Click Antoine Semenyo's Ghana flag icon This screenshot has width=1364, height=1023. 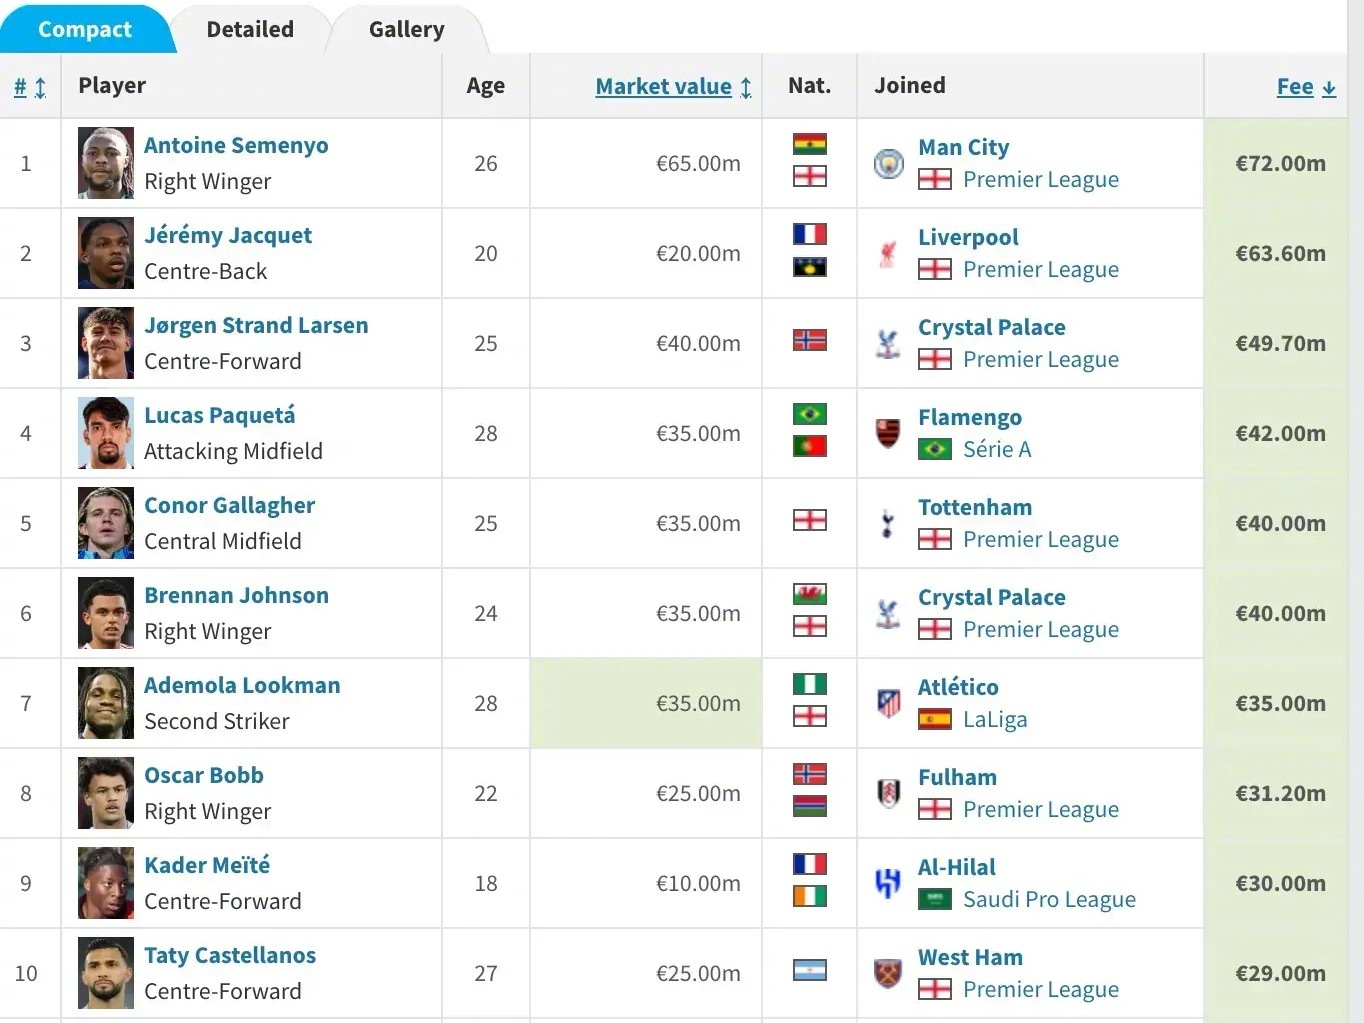[809, 144]
